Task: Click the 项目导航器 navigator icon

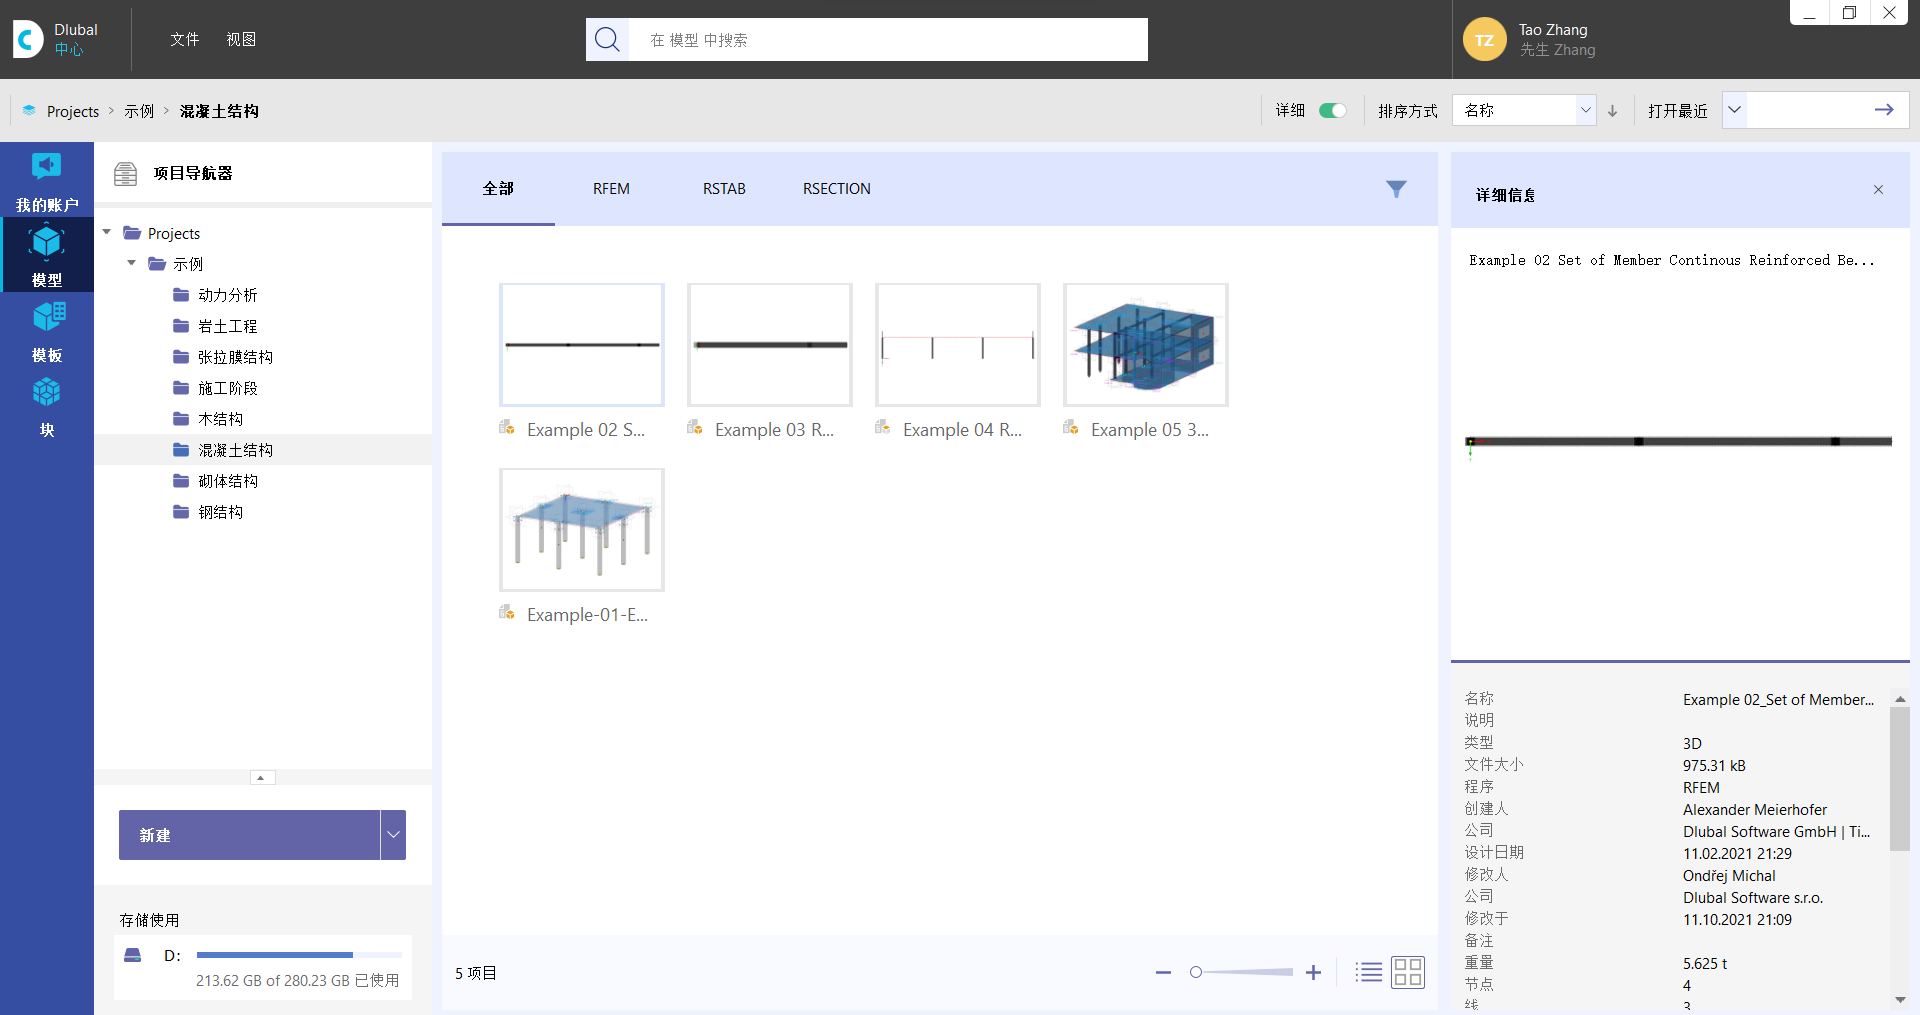Action: [x=125, y=174]
